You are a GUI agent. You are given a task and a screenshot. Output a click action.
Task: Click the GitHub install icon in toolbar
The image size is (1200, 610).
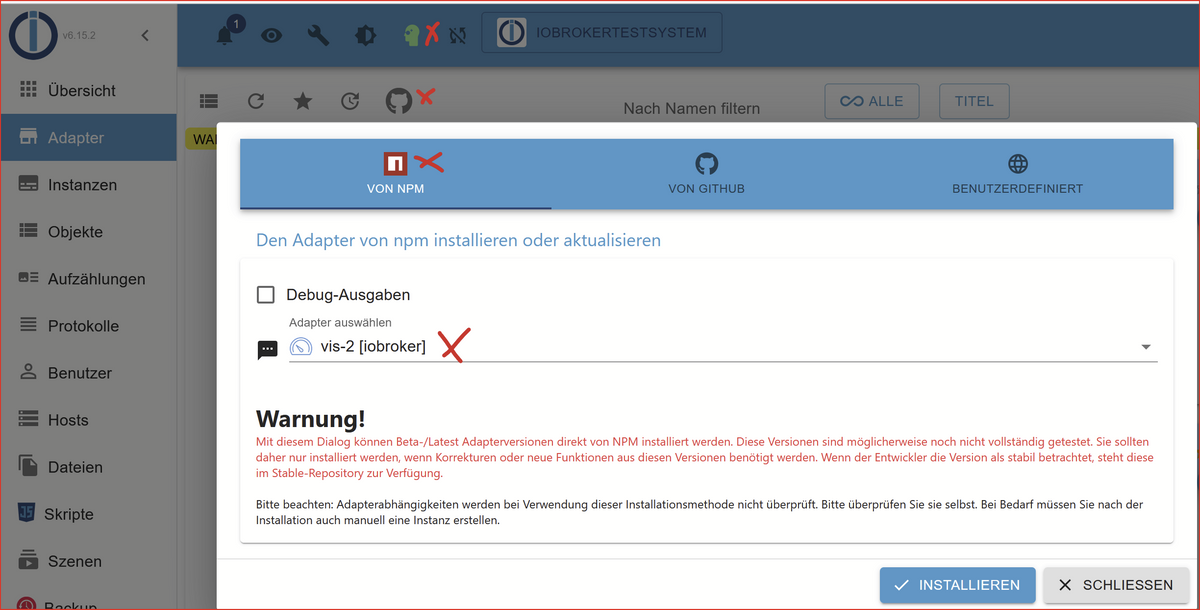pyautogui.click(x=399, y=101)
